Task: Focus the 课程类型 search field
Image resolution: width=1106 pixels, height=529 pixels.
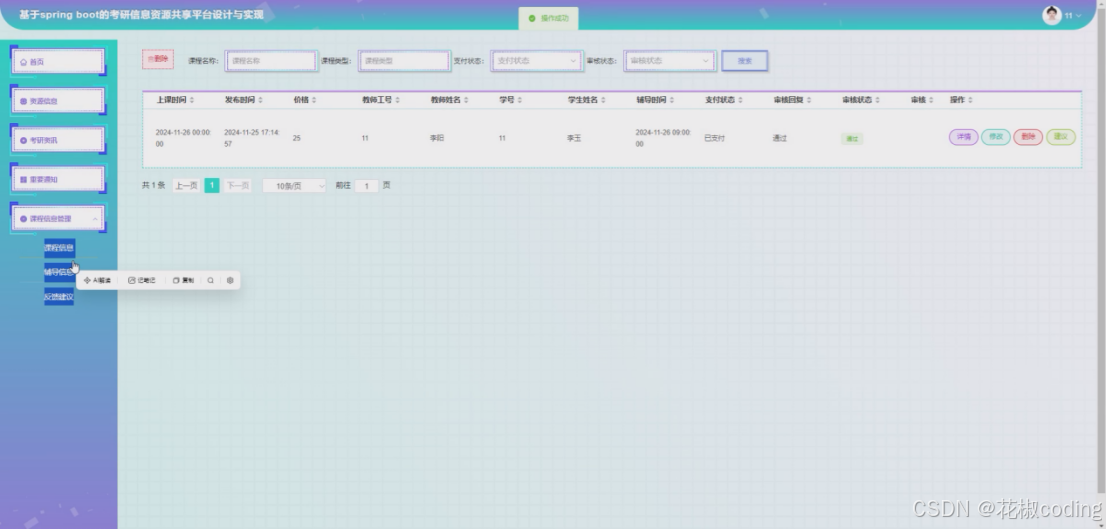Action: (x=404, y=61)
